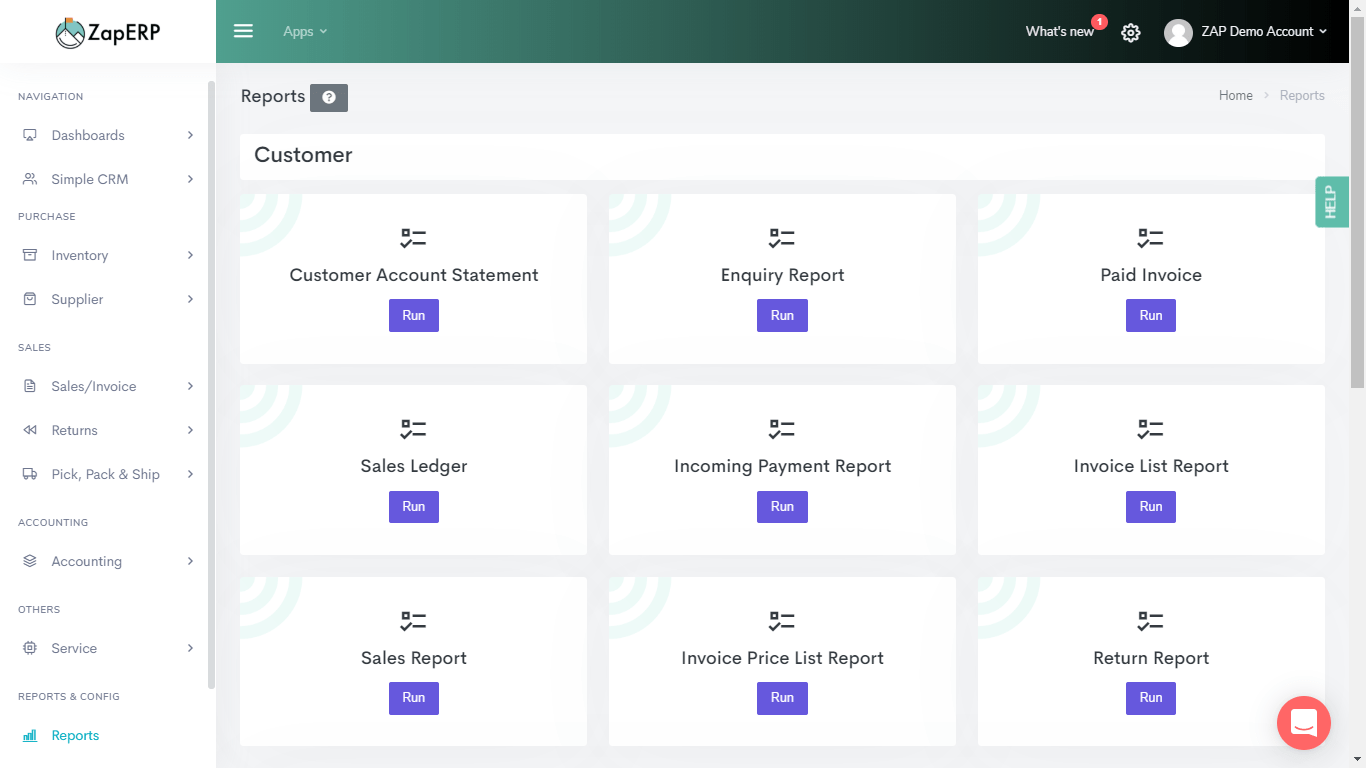The image size is (1366, 768).
Task: Run the Enquiry Report
Action: pyautogui.click(x=782, y=315)
